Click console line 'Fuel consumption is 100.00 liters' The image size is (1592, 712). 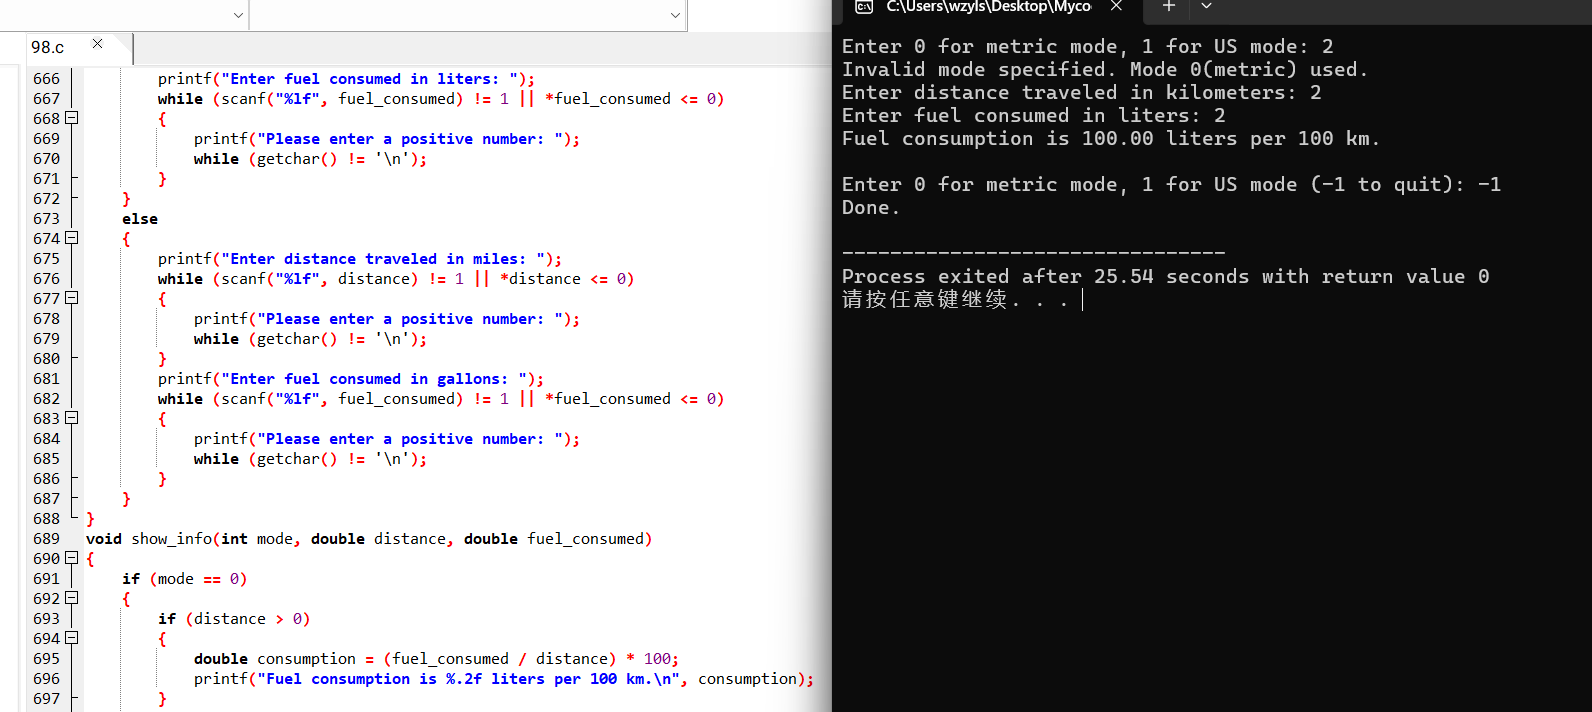1111,138
